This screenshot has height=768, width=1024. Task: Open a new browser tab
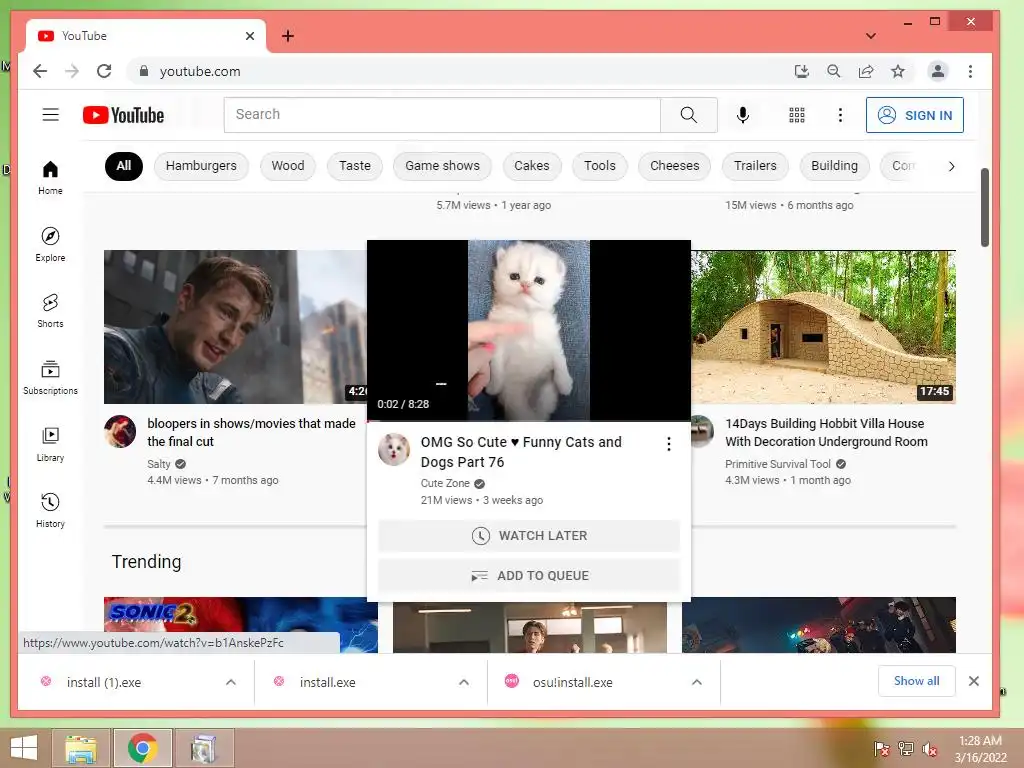(x=288, y=36)
